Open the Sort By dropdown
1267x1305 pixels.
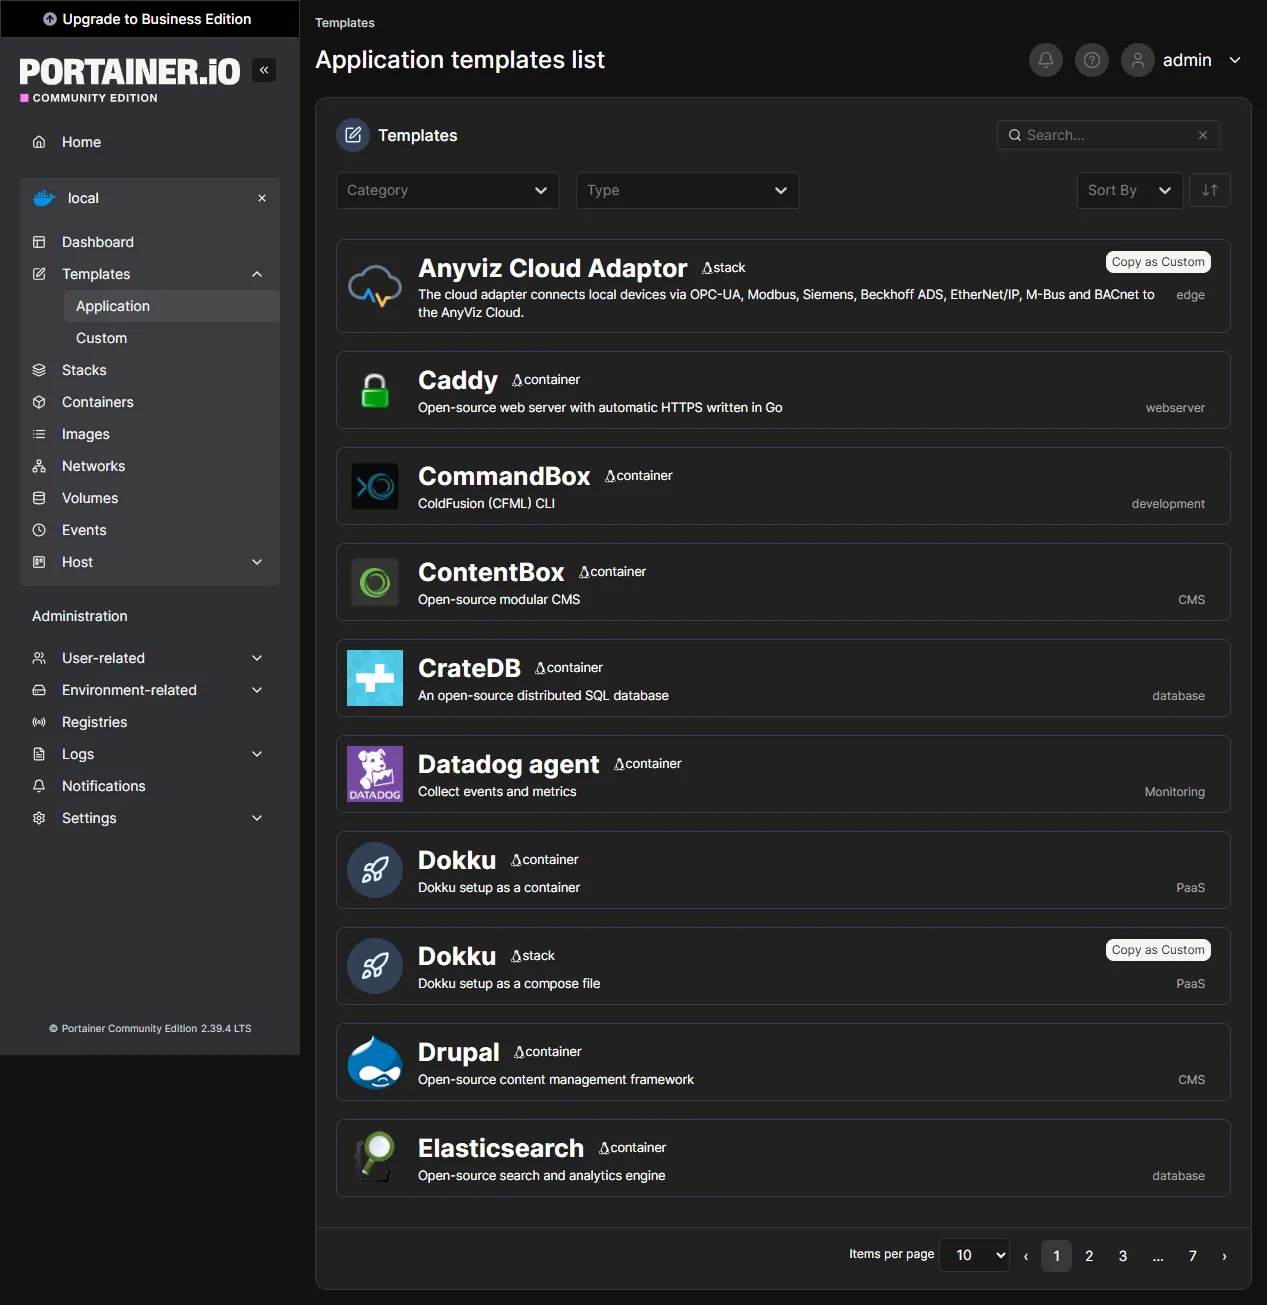1130,190
